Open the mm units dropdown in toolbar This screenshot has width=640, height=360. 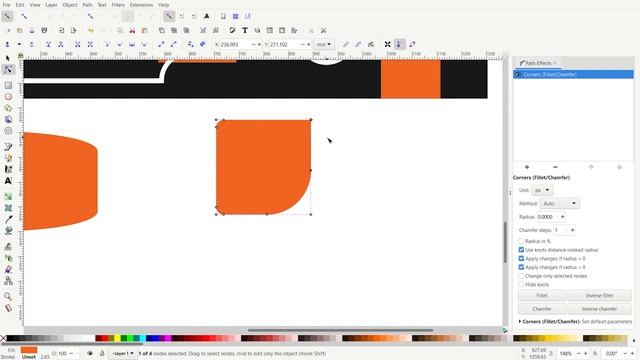[324, 44]
